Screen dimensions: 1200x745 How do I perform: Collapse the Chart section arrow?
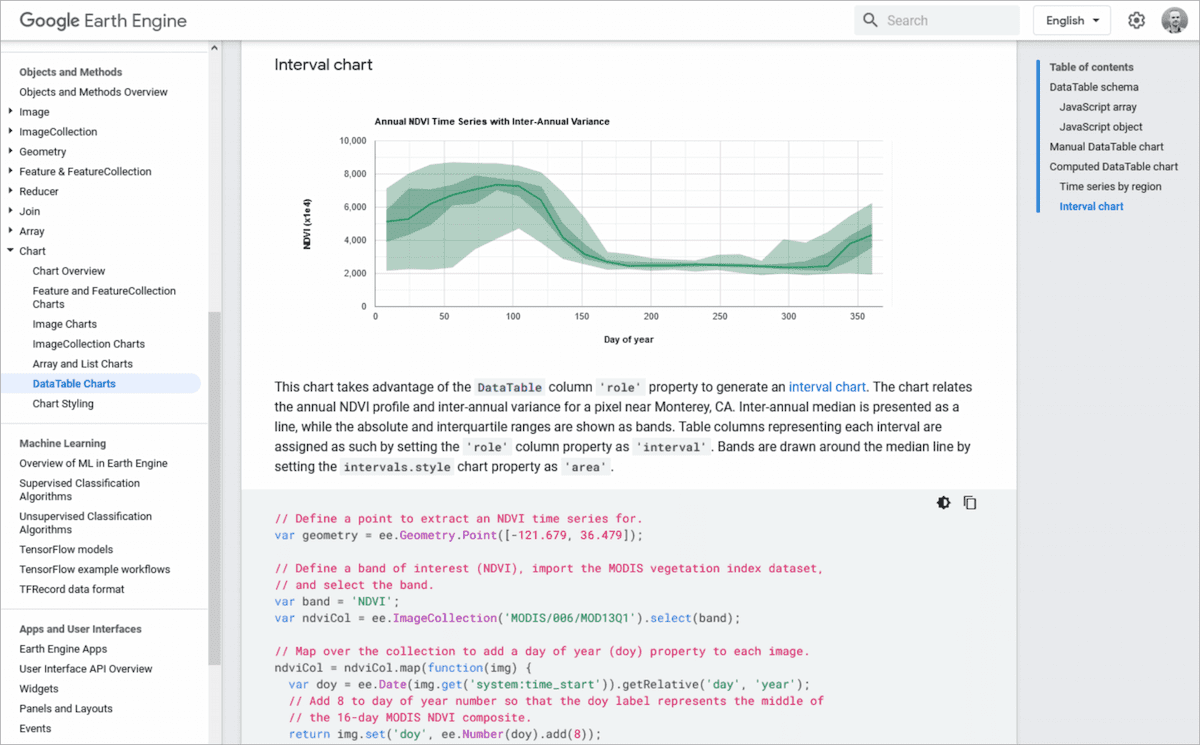[x=10, y=251]
